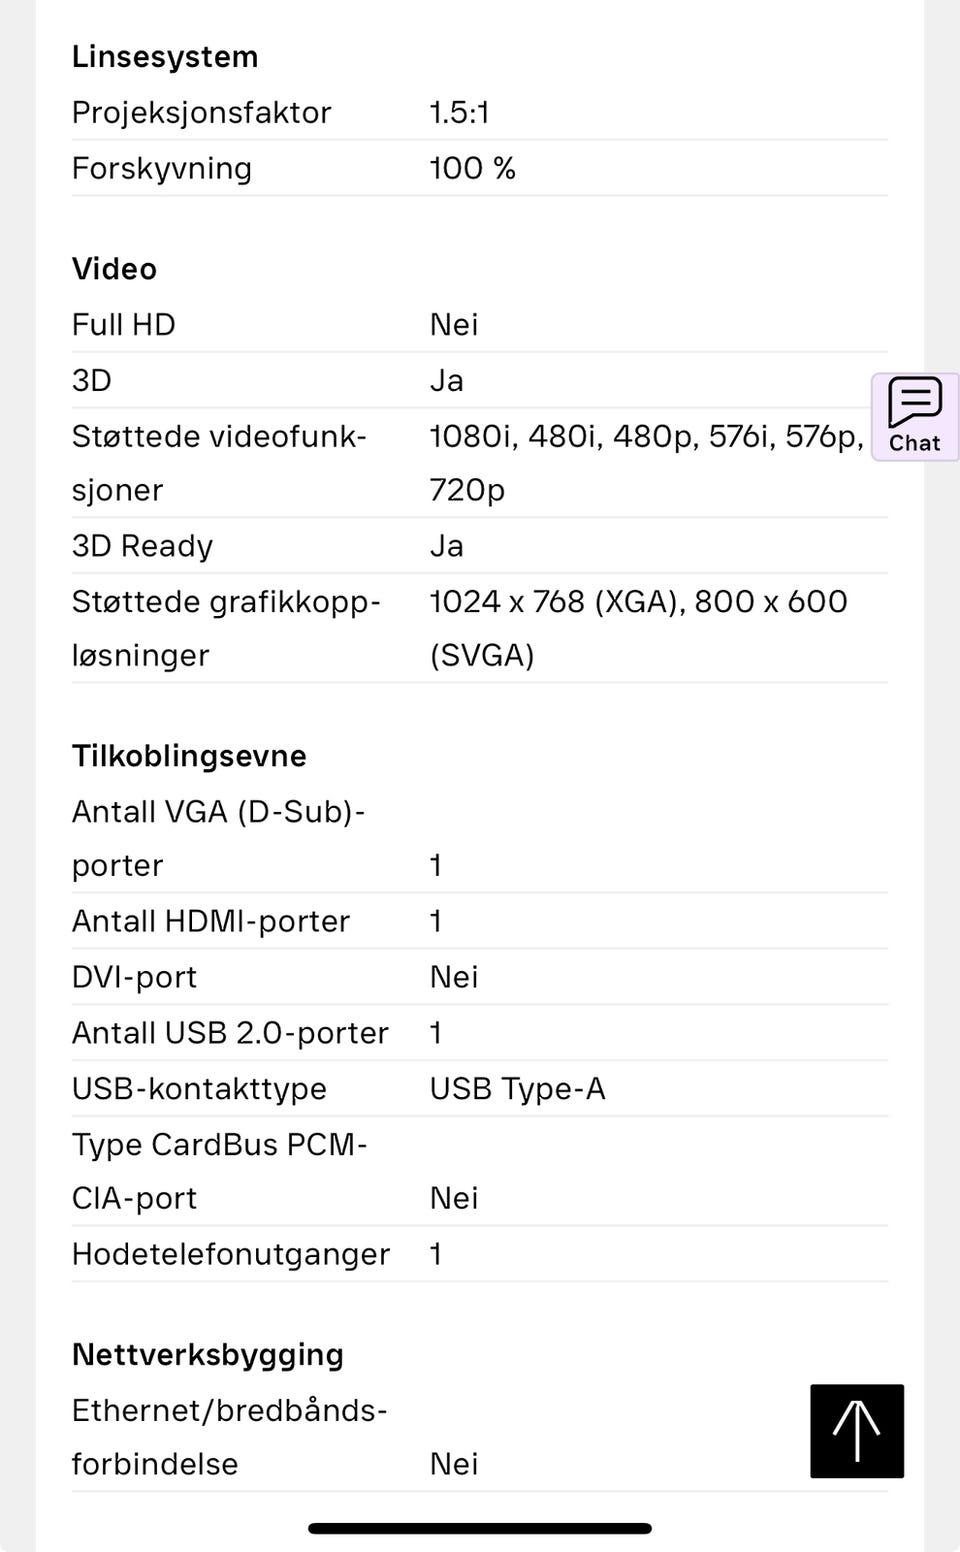Click the Projeksjonsfaktor label

coord(201,113)
